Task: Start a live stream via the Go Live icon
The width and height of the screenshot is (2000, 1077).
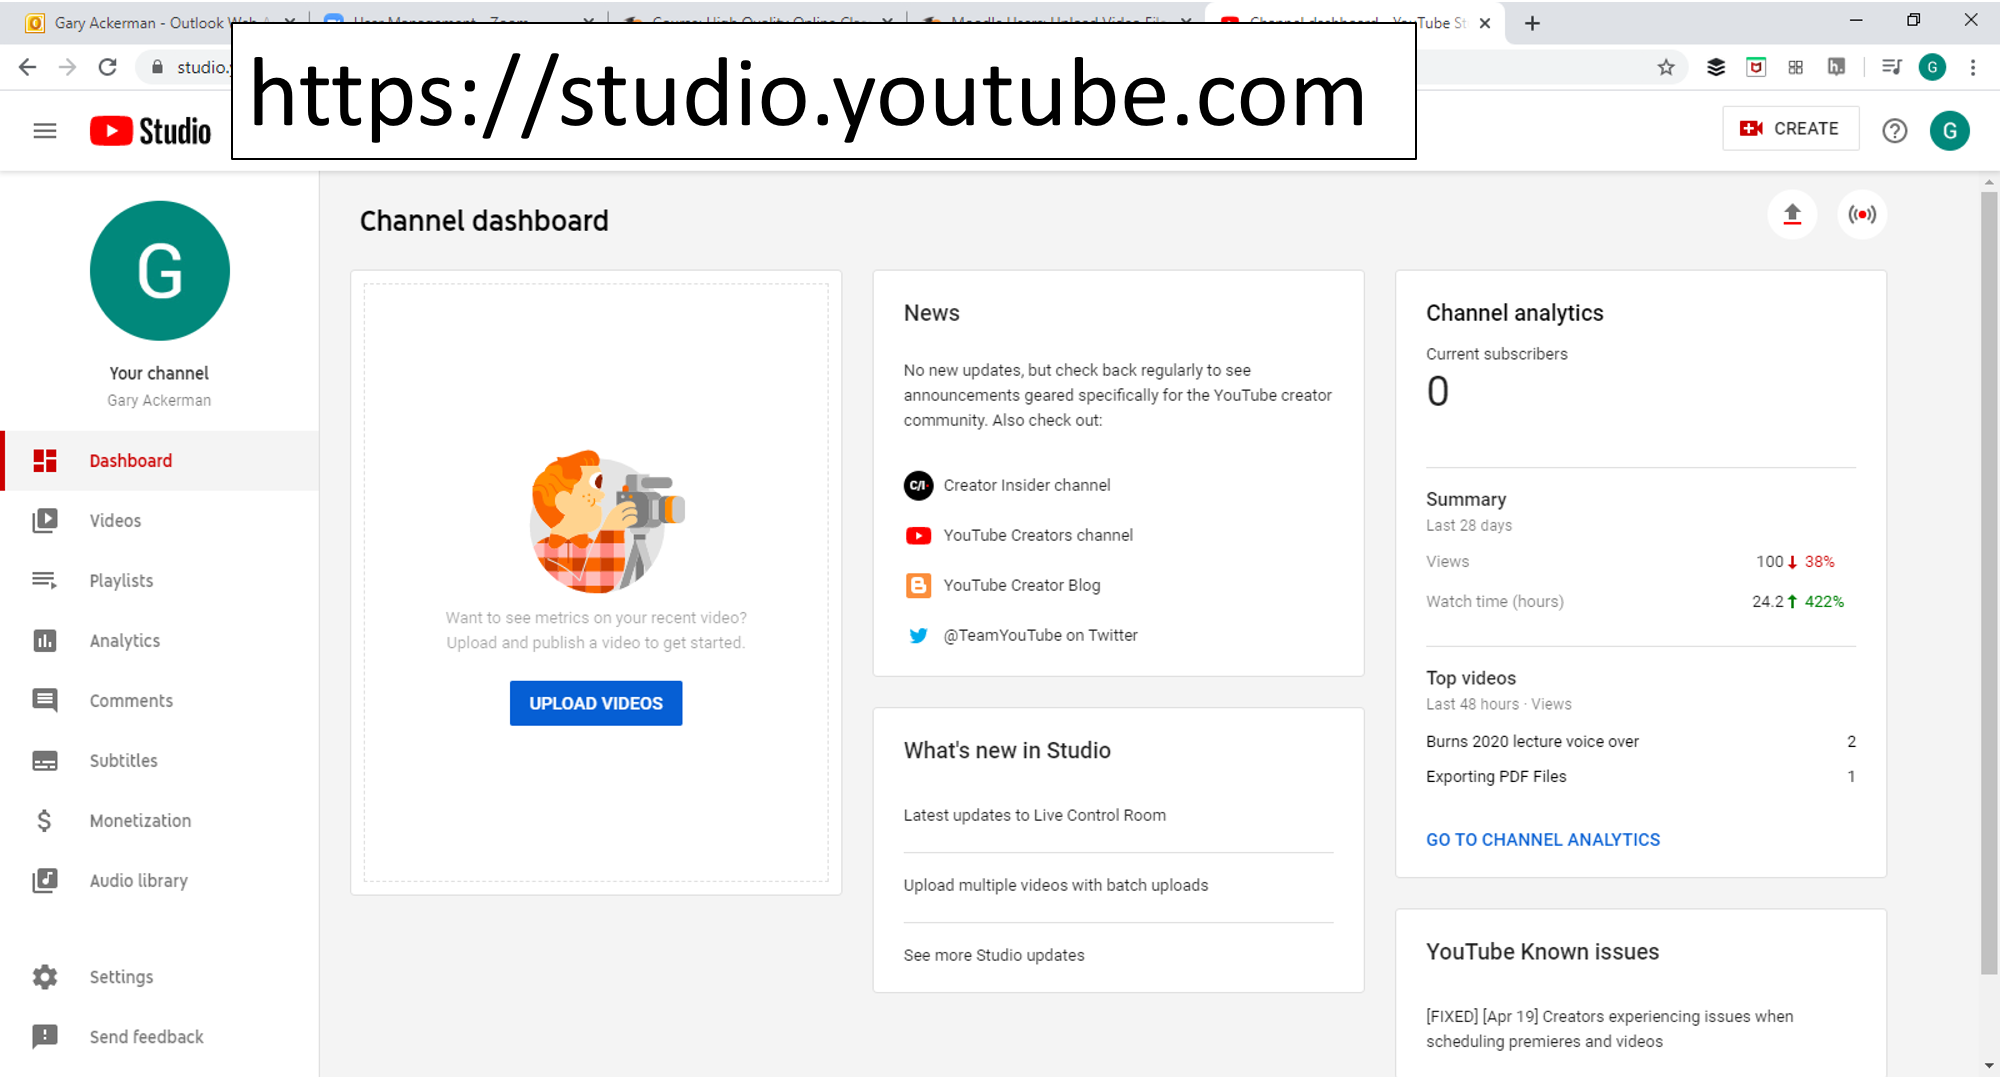Action: pyautogui.click(x=1862, y=214)
